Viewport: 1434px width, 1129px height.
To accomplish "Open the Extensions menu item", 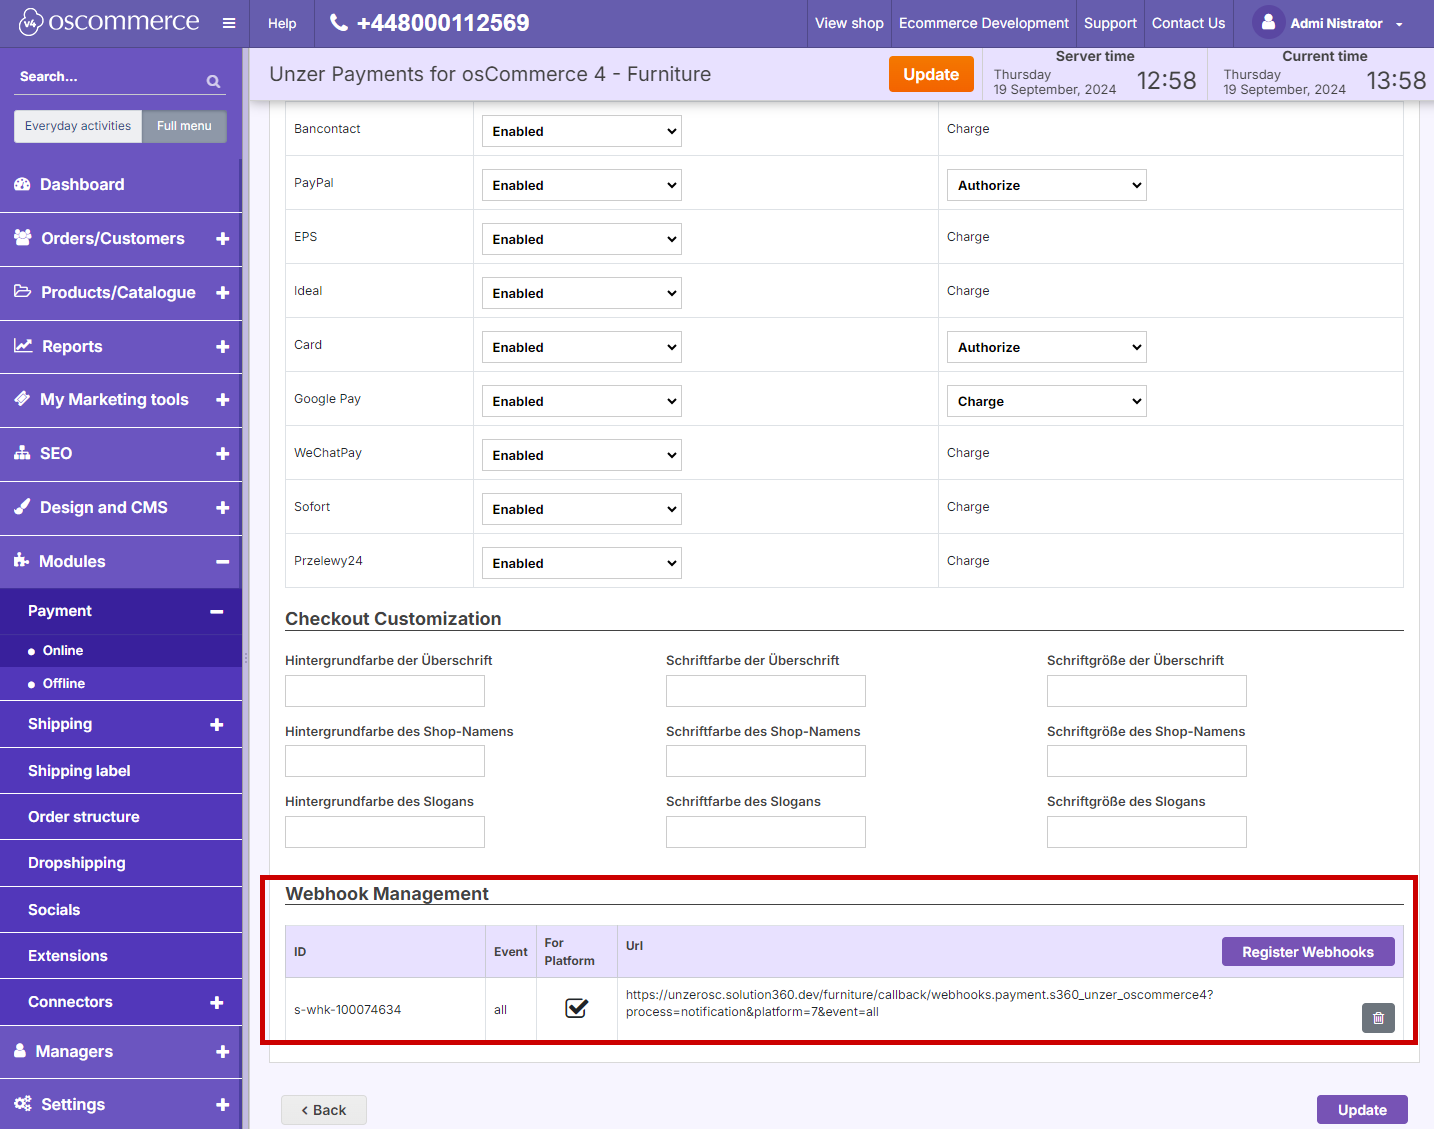I will (121, 956).
